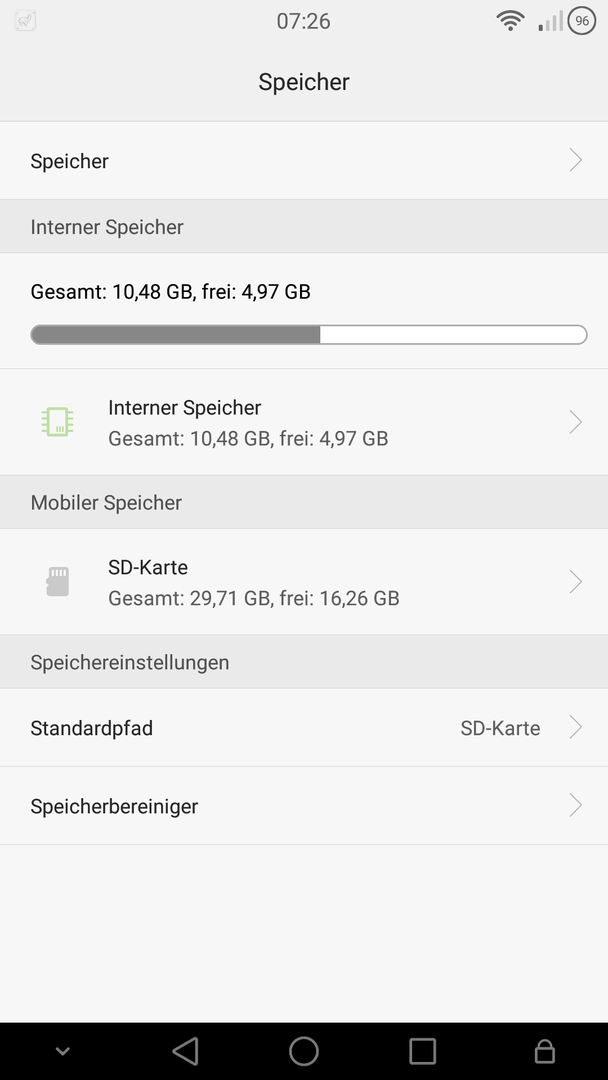Tap the grey SD card icon
The height and width of the screenshot is (1080, 608).
point(57,581)
